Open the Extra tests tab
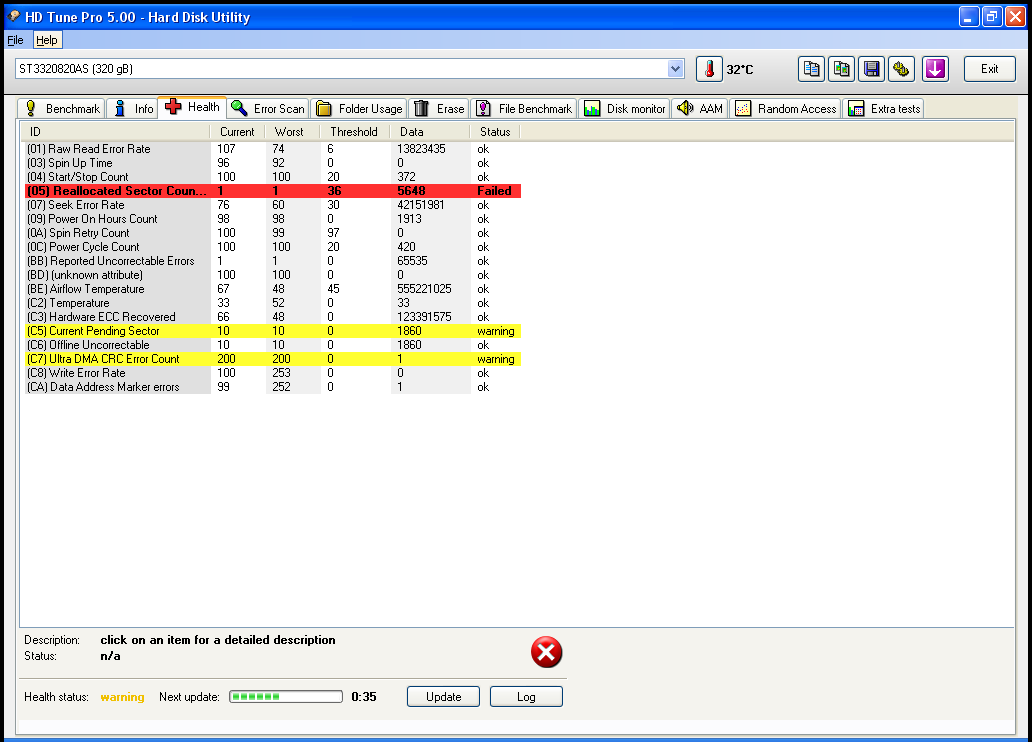Image resolution: width=1032 pixels, height=742 pixels. pyautogui.click(x=884, y=109)
